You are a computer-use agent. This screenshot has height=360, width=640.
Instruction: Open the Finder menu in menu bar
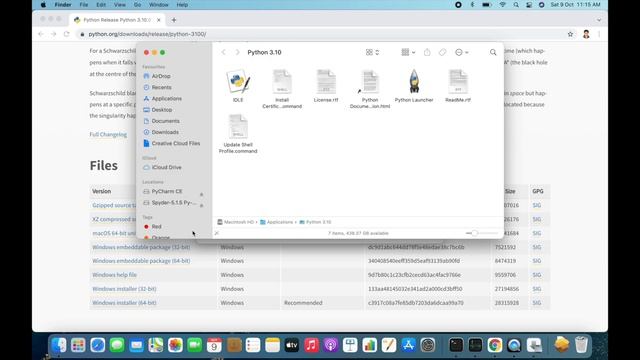[63, 5]
